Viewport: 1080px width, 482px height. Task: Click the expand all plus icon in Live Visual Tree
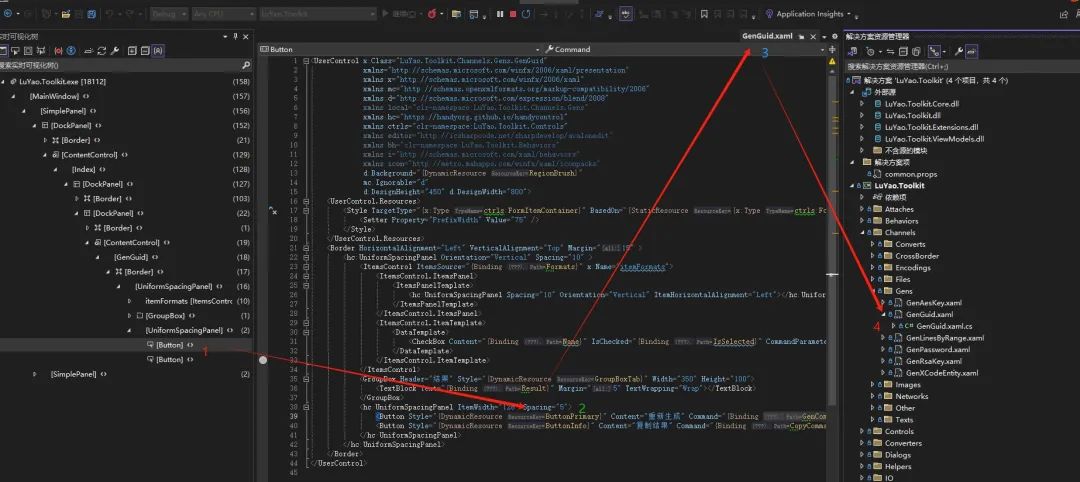[132, 50]
